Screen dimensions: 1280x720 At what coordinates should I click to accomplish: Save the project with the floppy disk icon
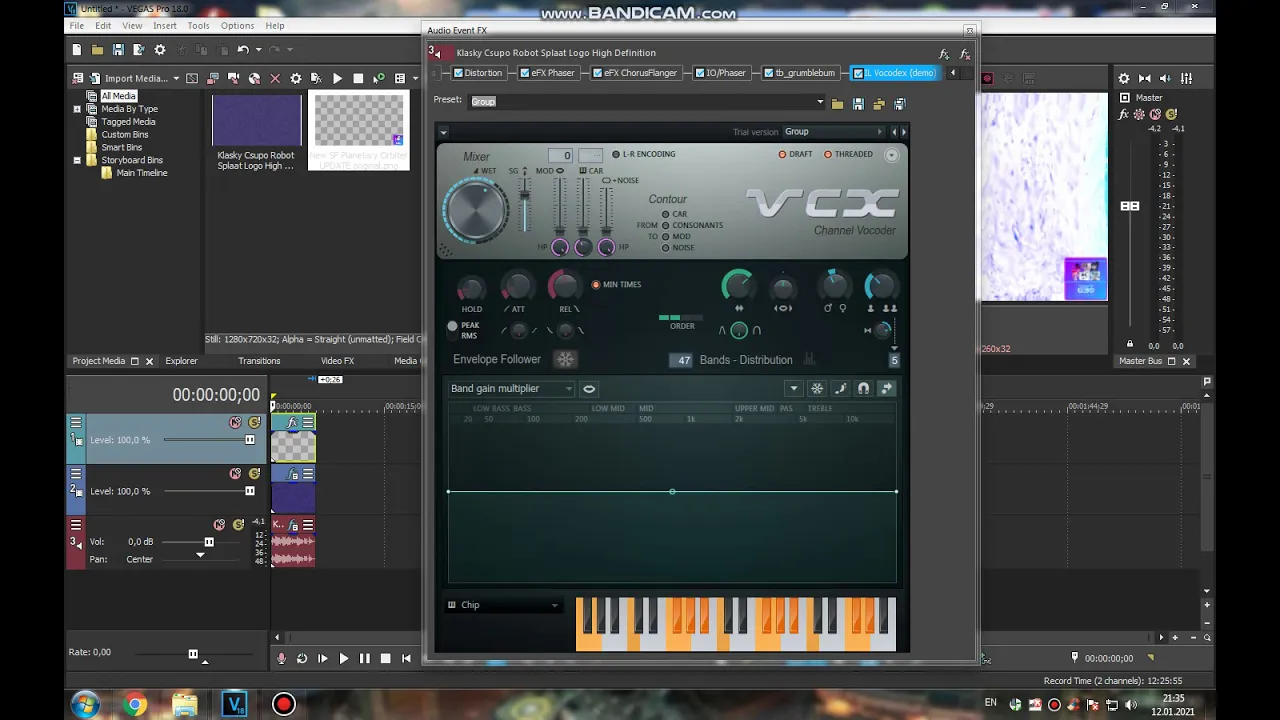click(118, 50)
